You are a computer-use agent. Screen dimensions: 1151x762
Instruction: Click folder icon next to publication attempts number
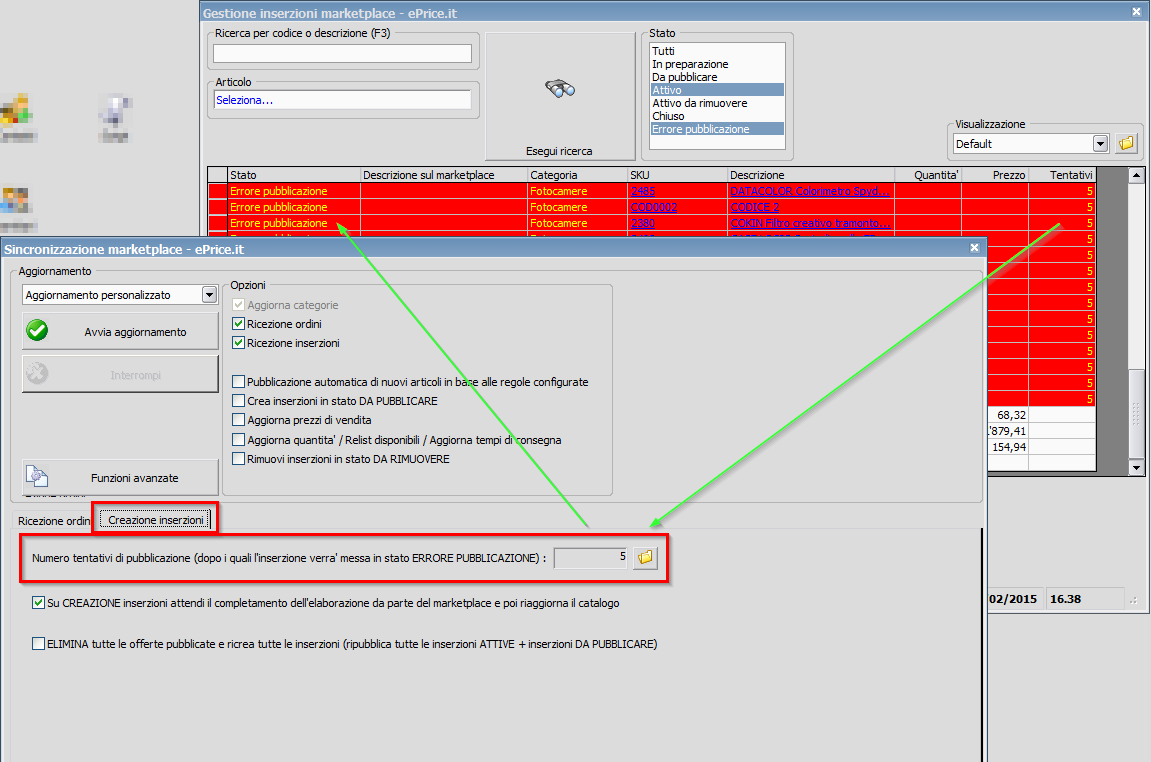tap(645, 557)
